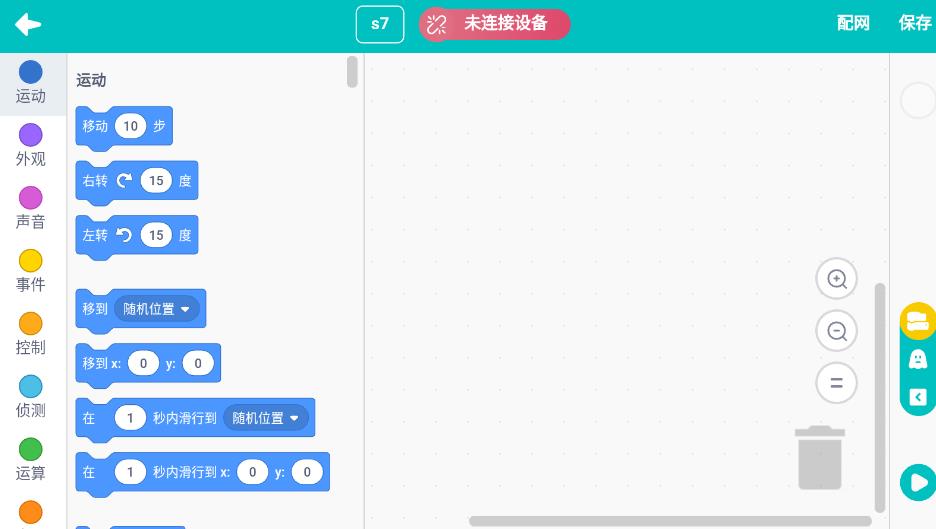The image size is (936, 529).
Task: Click the 配网 network setup button
Action: (x=853, y=24)
